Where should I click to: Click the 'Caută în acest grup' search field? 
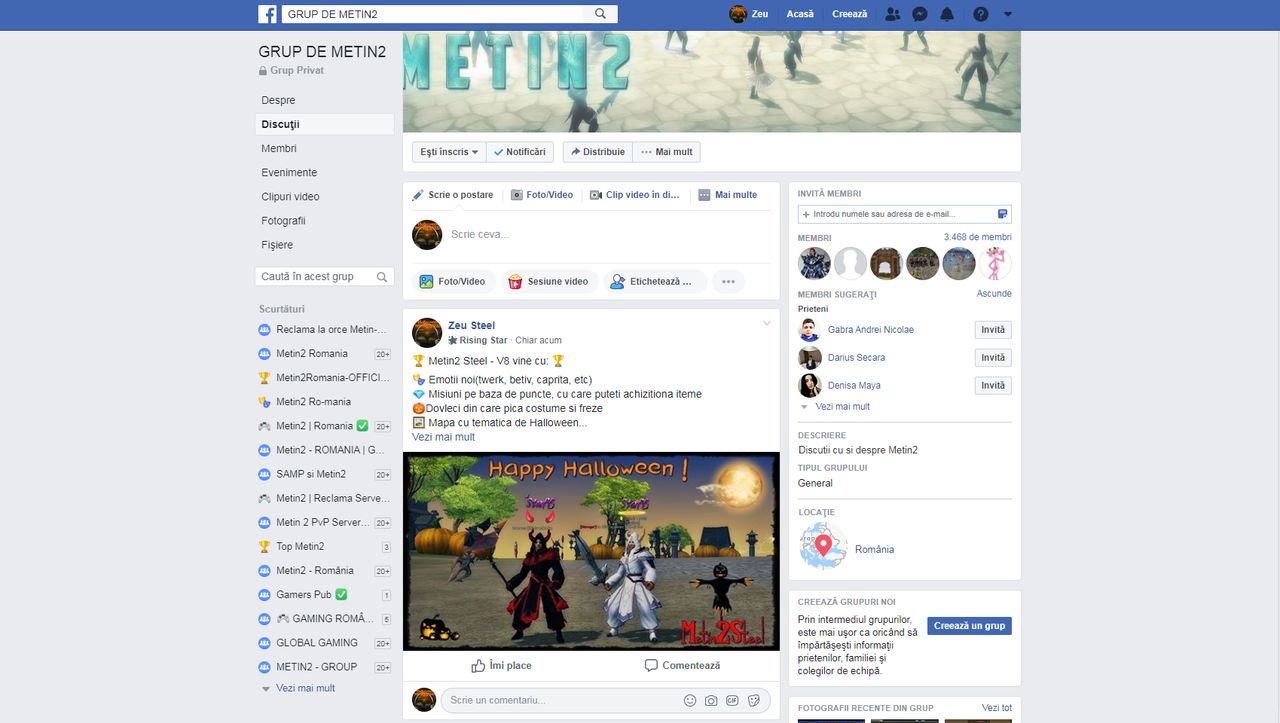click(318, 276)
